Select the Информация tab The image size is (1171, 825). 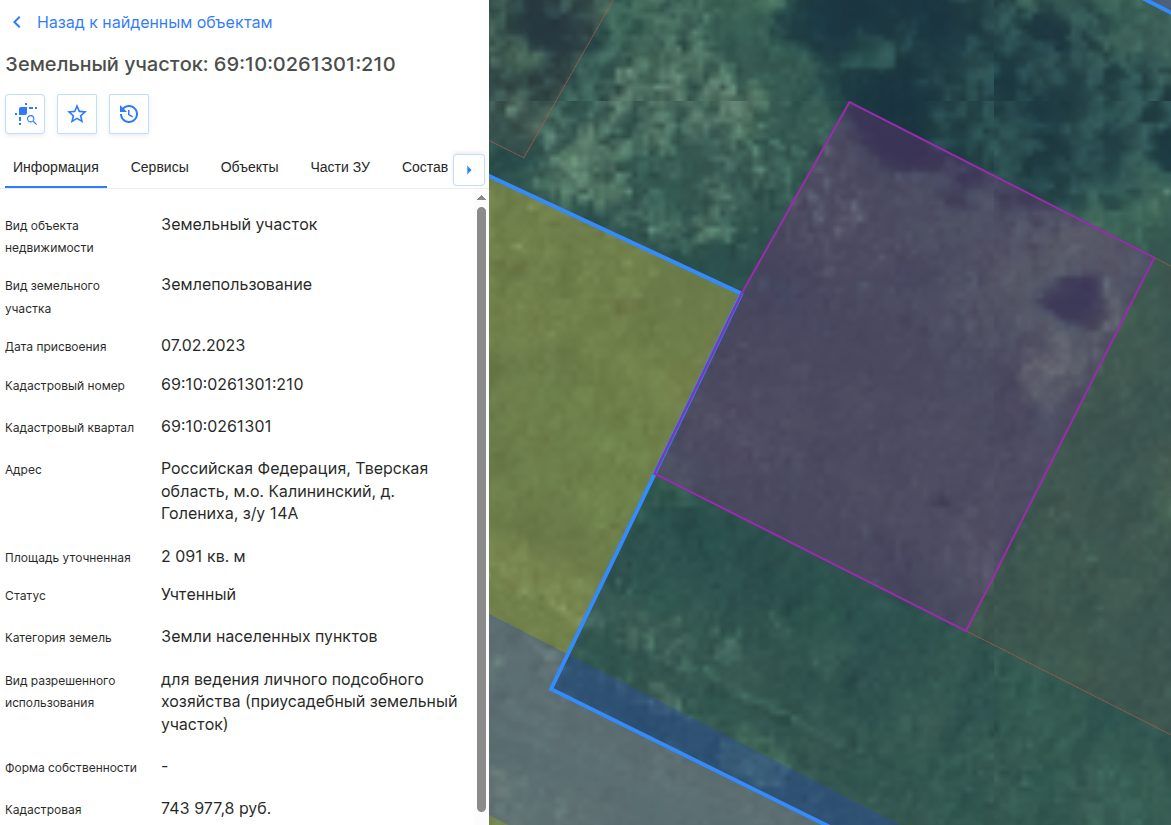coord(56,167)
